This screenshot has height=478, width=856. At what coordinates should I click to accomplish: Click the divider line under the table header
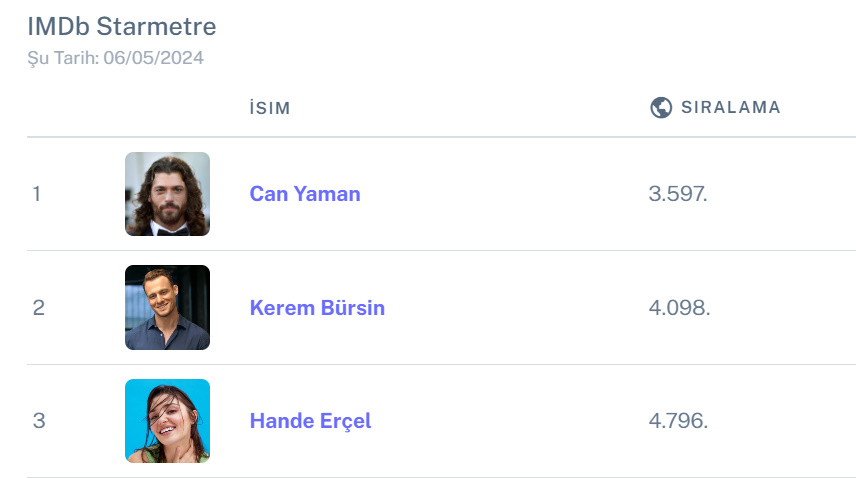coord(440,137)
